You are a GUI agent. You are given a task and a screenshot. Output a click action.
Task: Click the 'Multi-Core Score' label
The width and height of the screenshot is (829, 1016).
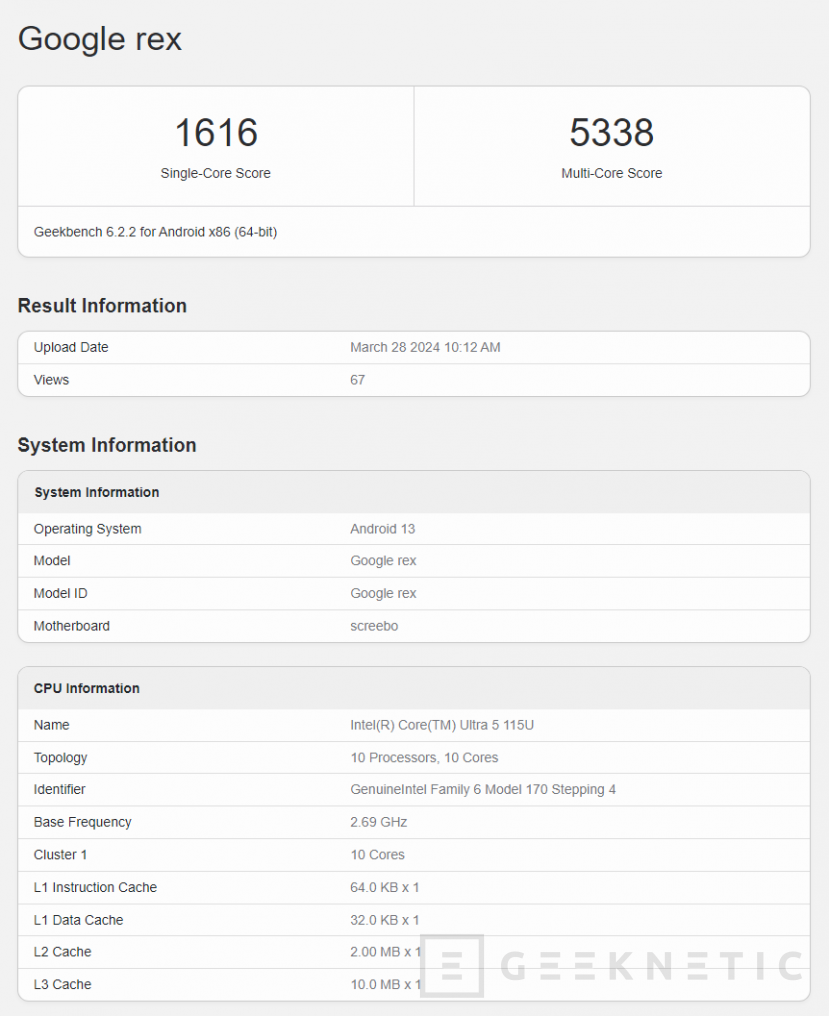point(611,173)
